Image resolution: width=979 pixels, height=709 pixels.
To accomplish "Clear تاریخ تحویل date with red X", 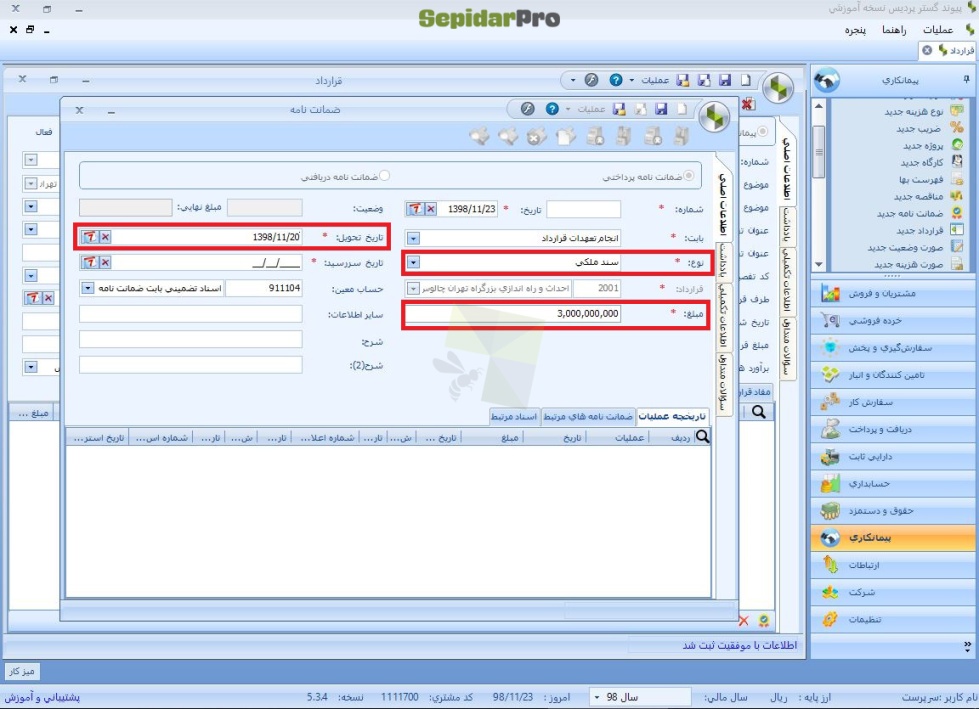I will [x=106, y=237].
